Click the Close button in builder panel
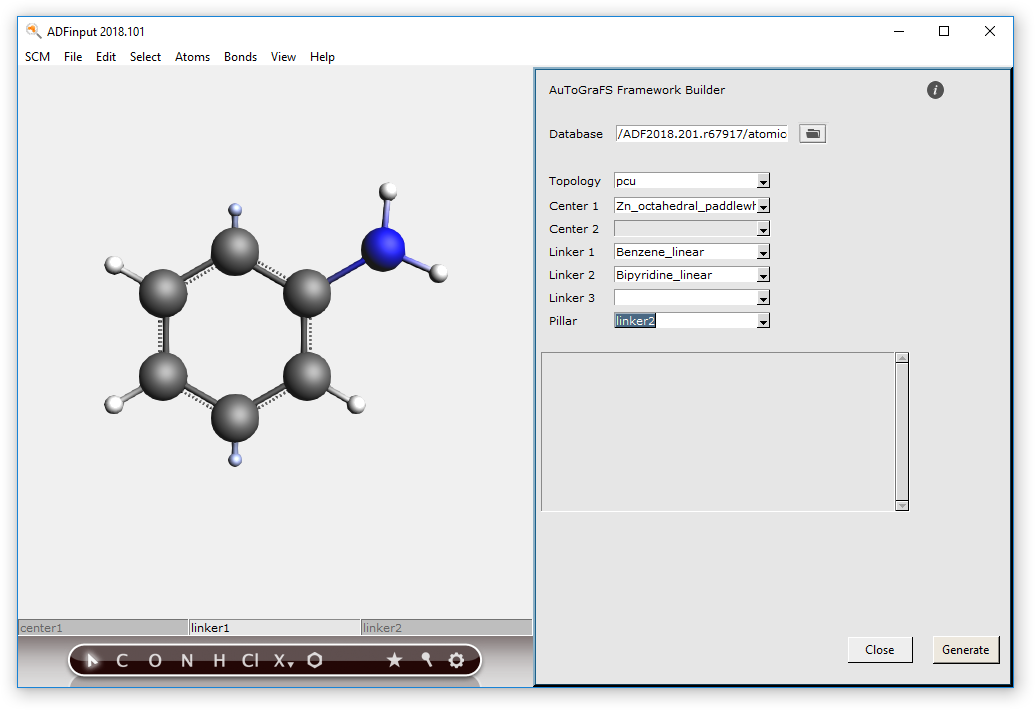Screen dimensions: 1035x710 pyautogui.click(x=880, y=650)
